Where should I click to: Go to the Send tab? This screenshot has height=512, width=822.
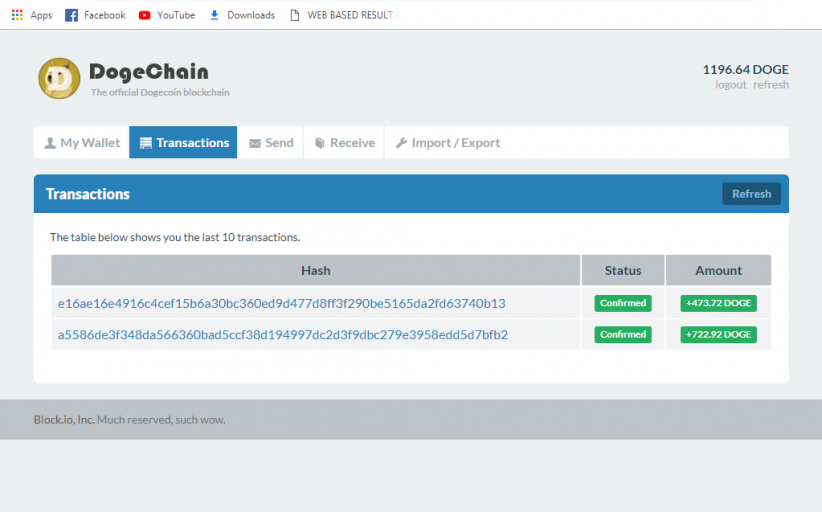pos(270,143)
